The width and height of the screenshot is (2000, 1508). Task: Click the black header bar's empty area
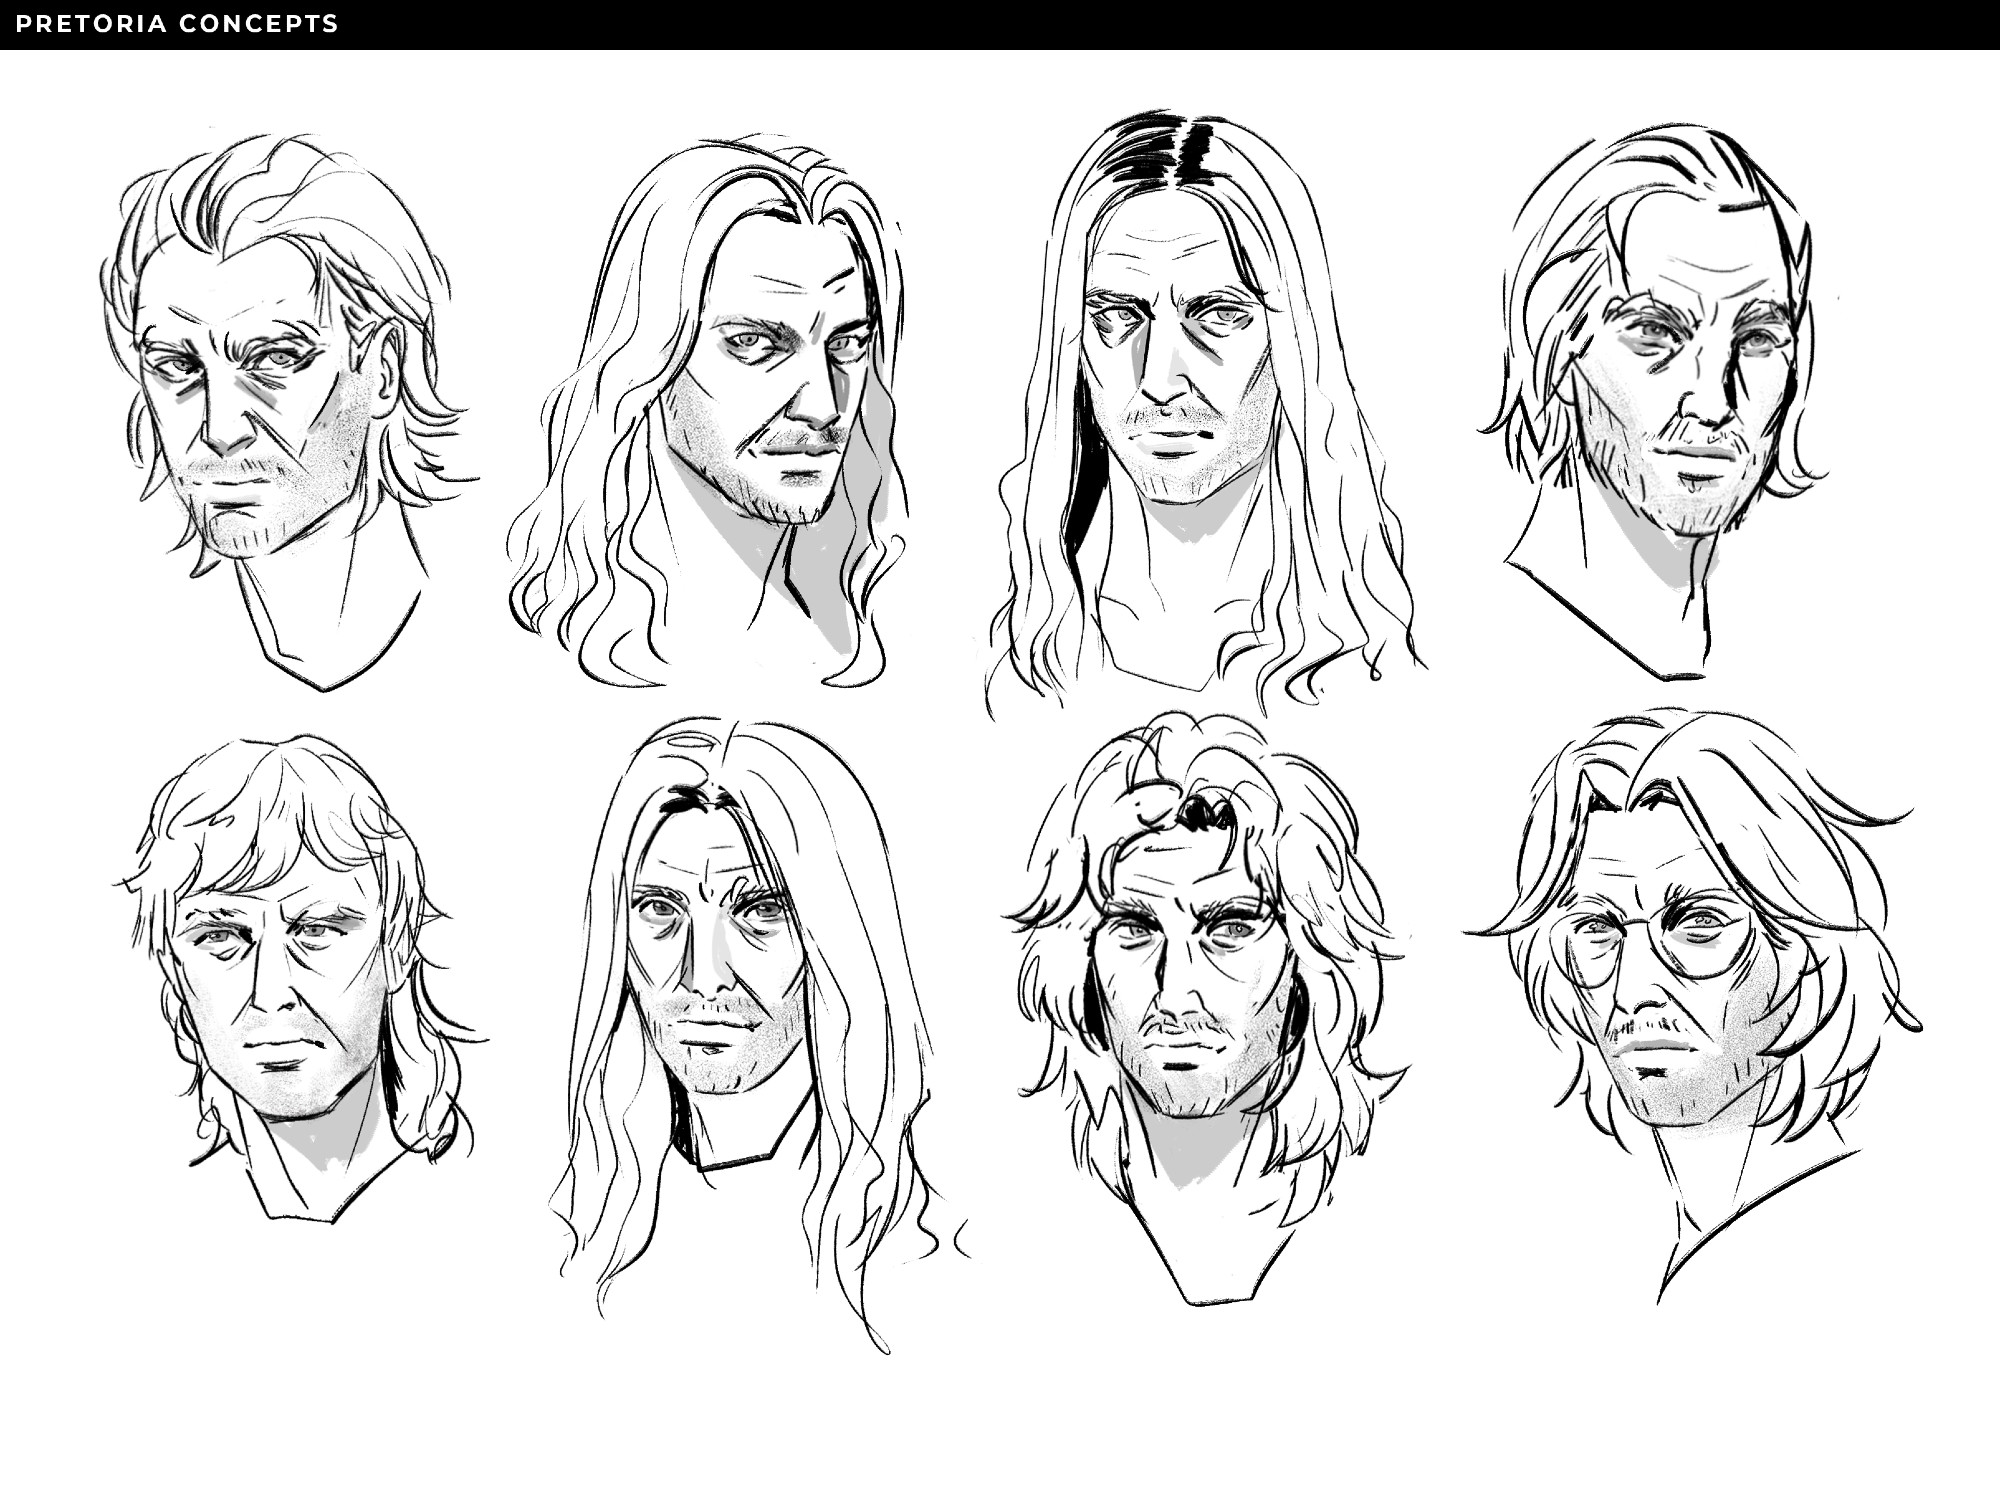tap(1200, 24)
